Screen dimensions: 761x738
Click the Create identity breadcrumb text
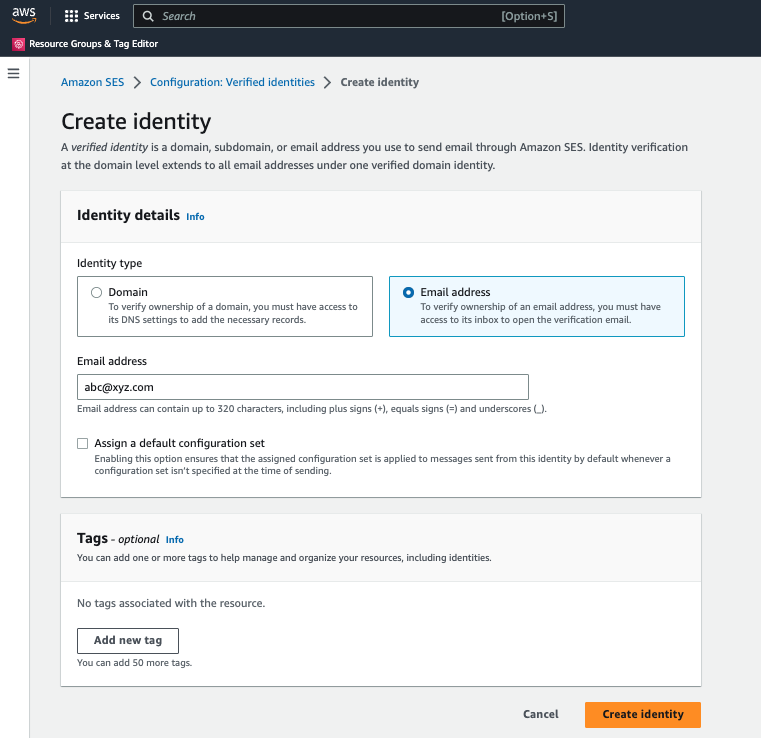(379, 82)
